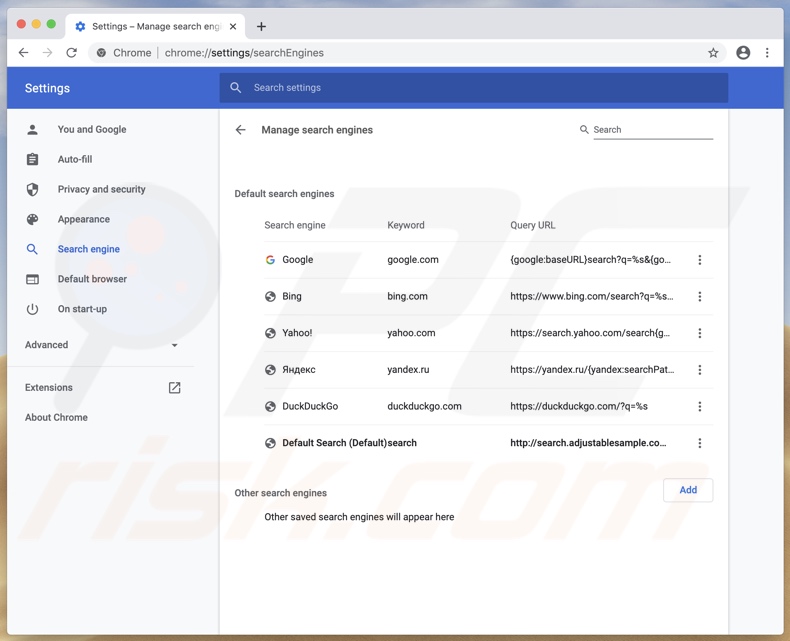Screen dimensions: 790x641
Task: Click the browser back navigation arrow
Action: 24,53
